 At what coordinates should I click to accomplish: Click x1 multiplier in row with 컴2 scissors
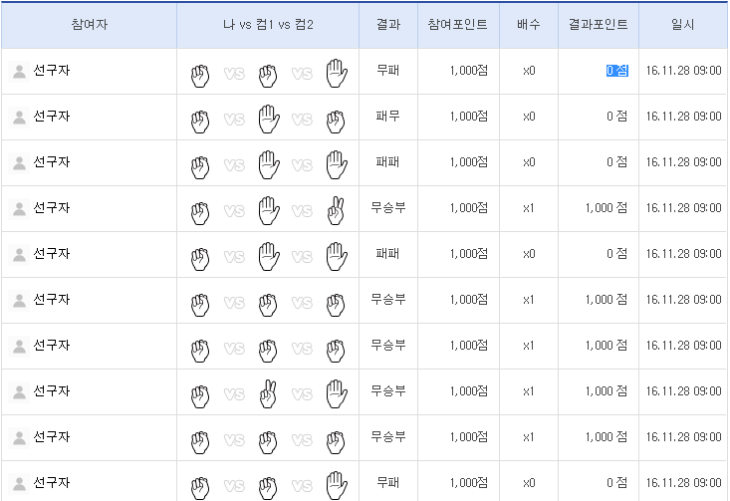529,208
